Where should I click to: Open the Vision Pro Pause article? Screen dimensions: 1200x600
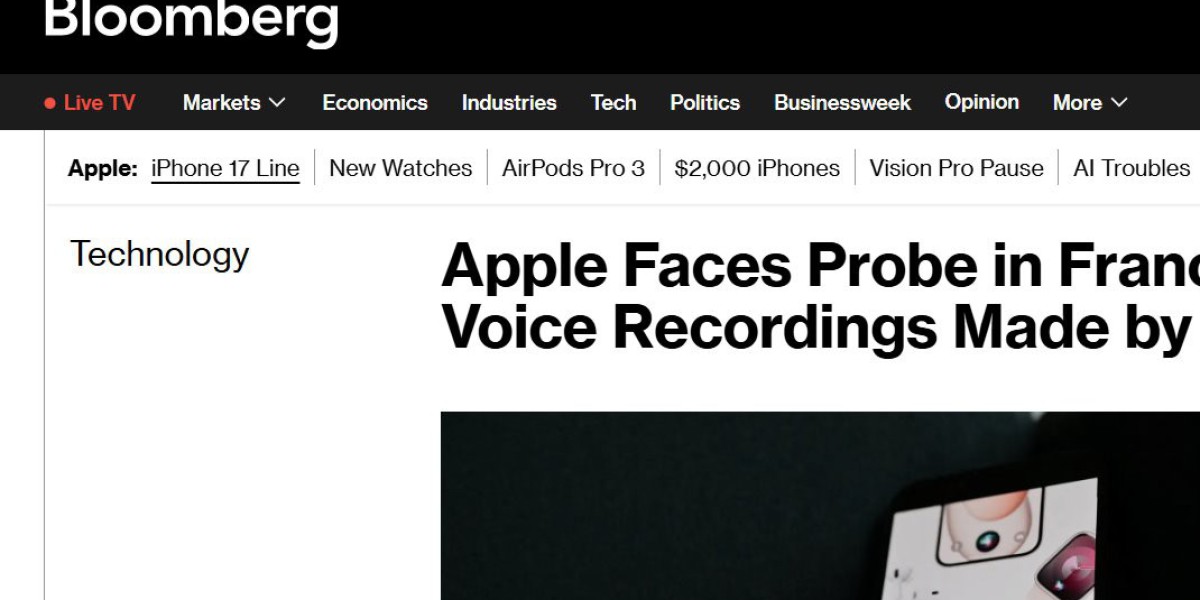coord(956,168)
